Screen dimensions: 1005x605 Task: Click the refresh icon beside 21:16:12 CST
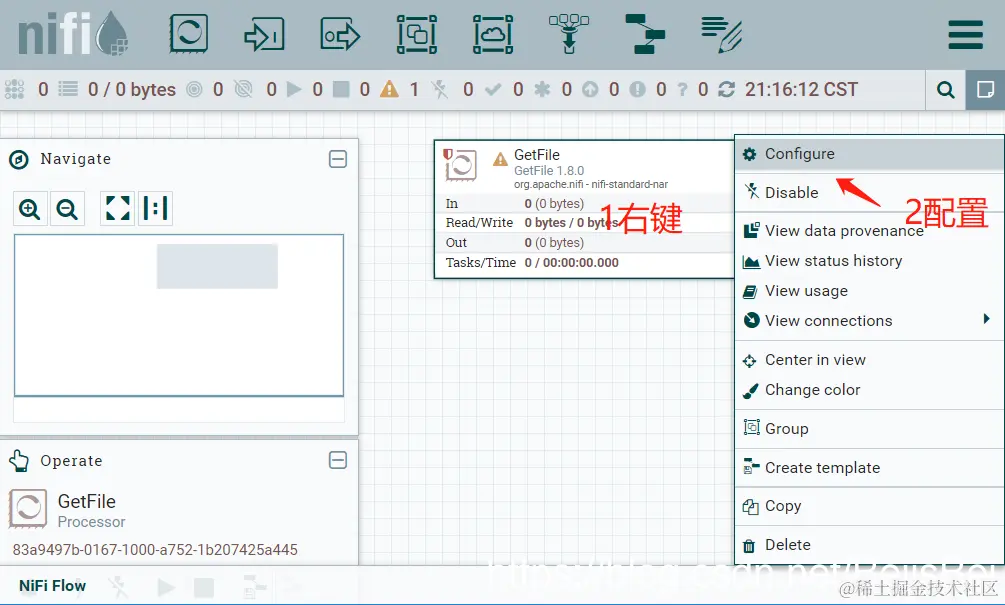[726, 89]
